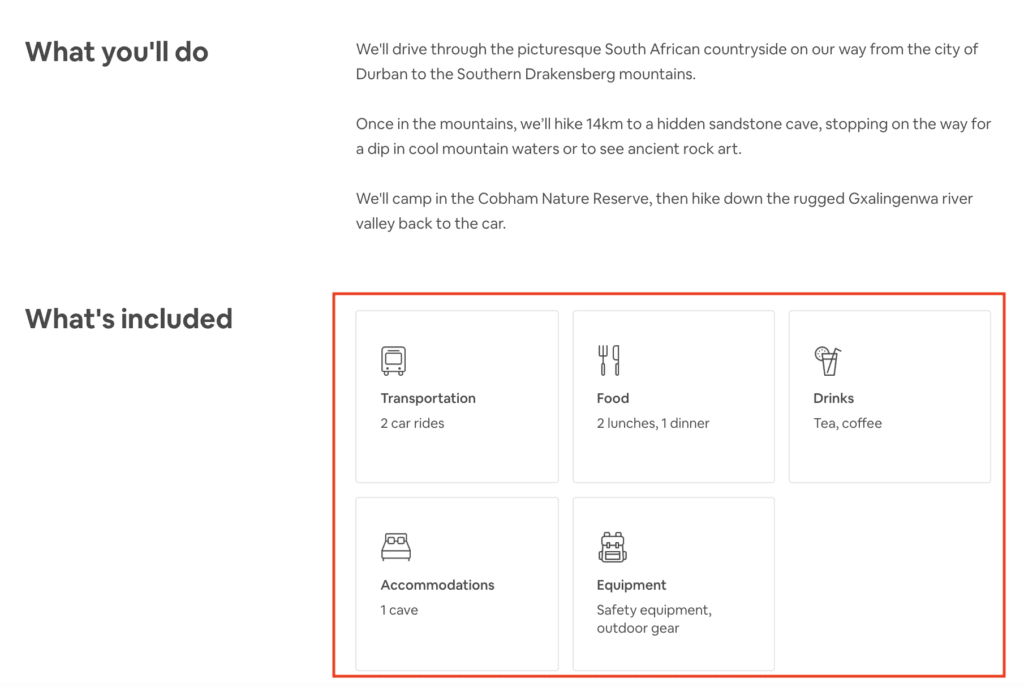Click the '2 car rides' text
Screen dimensions: 1024x687
(x=412, y=423)
